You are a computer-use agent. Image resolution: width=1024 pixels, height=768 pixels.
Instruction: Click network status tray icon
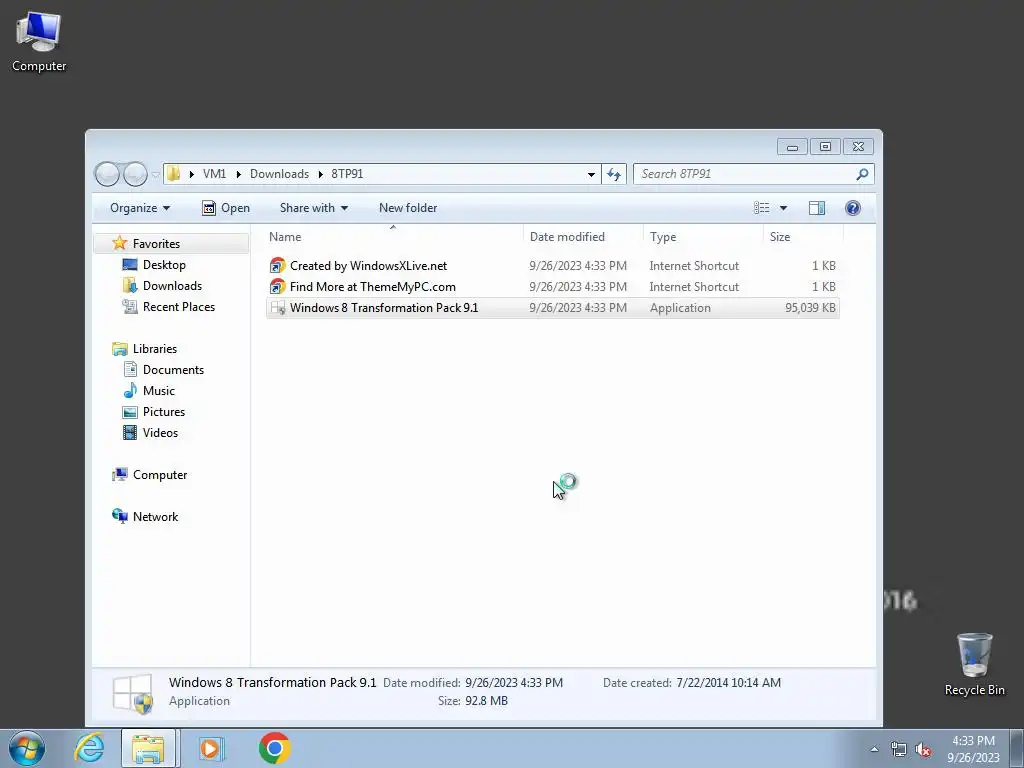coord(899,749)
